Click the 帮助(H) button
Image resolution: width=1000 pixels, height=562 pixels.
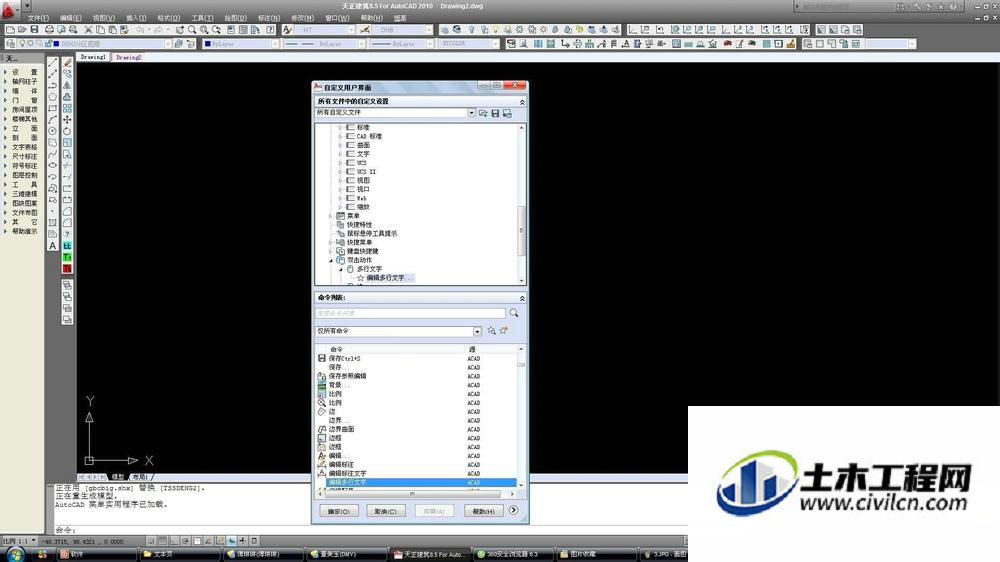tap(483, 511)
